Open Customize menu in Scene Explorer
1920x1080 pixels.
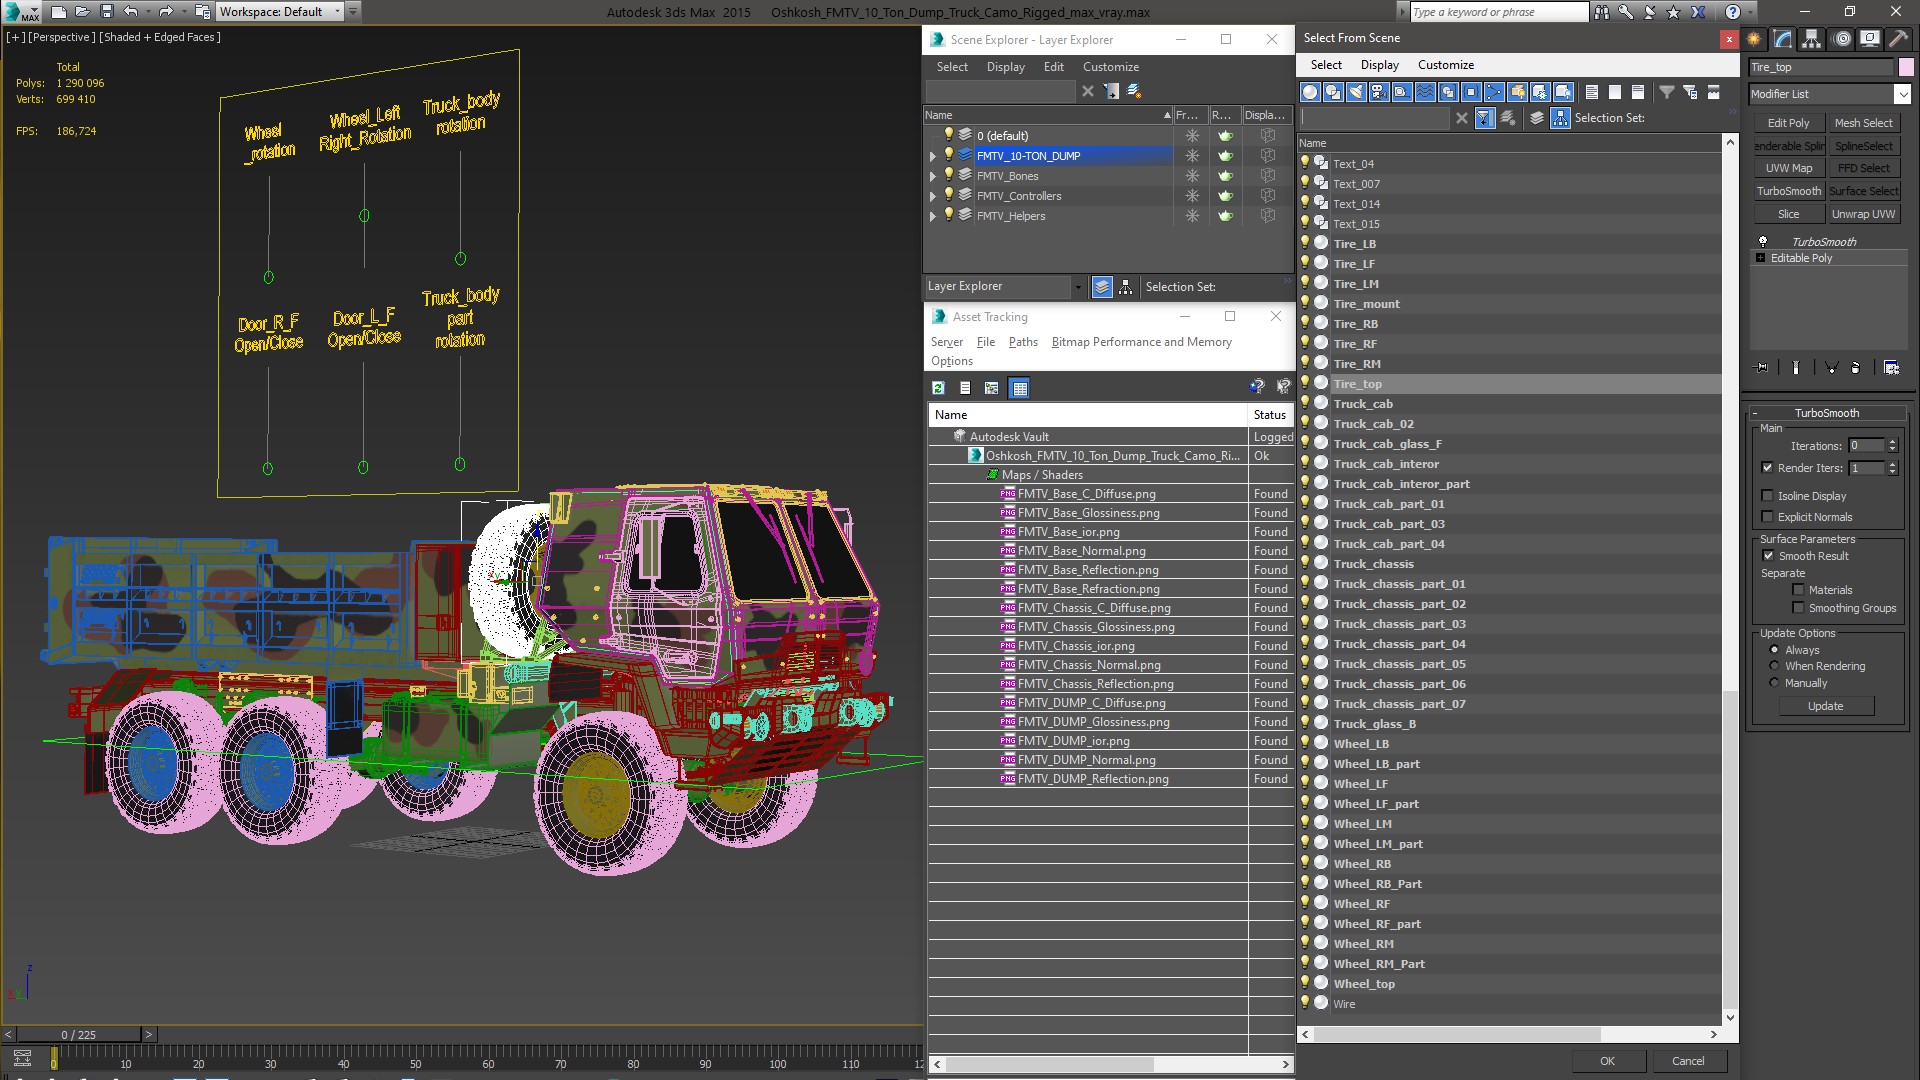pos(1111,67)
